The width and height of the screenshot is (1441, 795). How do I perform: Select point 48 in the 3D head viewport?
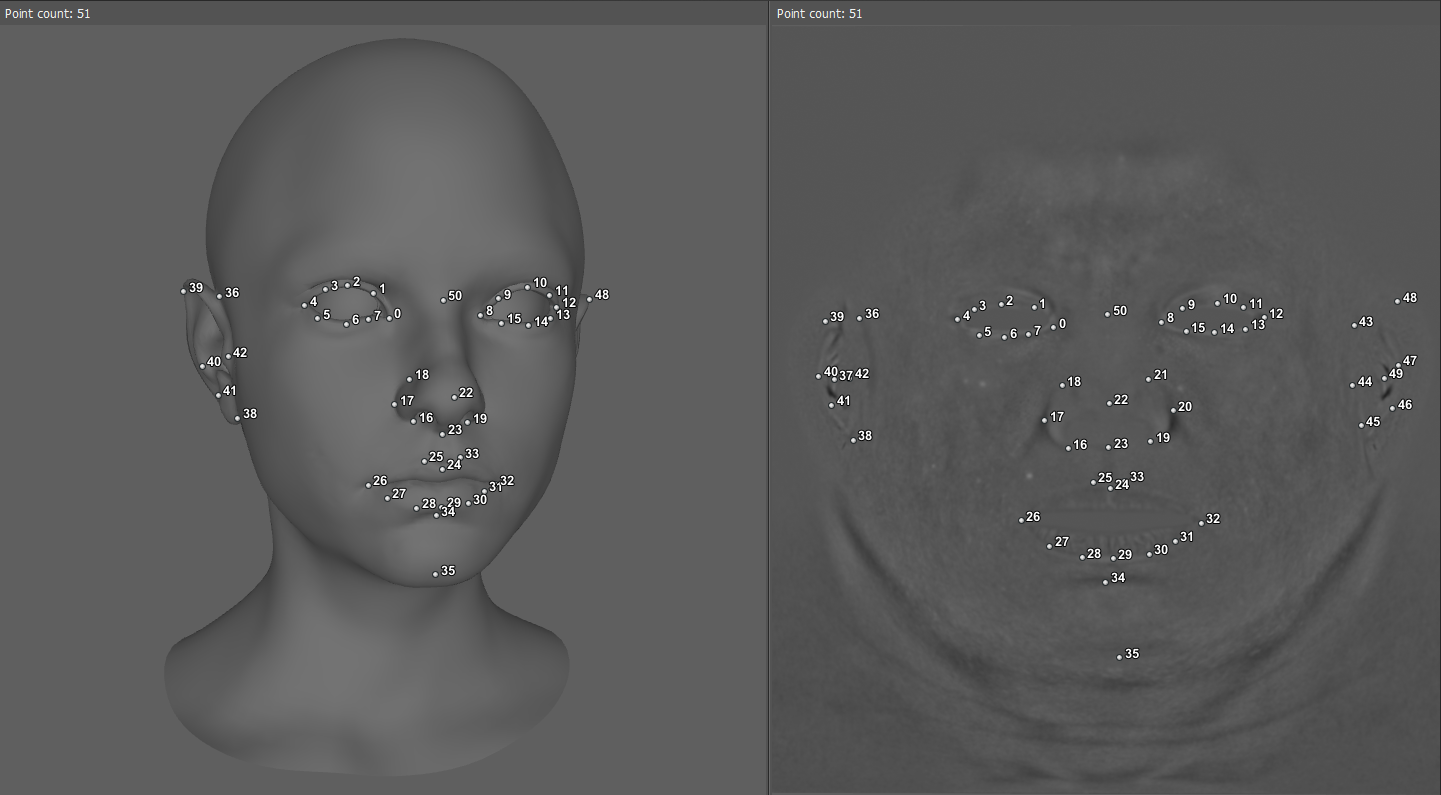[x=589, y=298]
